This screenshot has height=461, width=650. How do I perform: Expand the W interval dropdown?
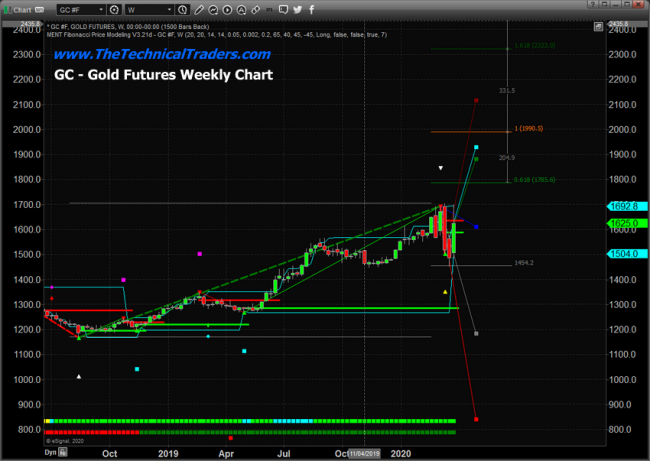(170, 10)
